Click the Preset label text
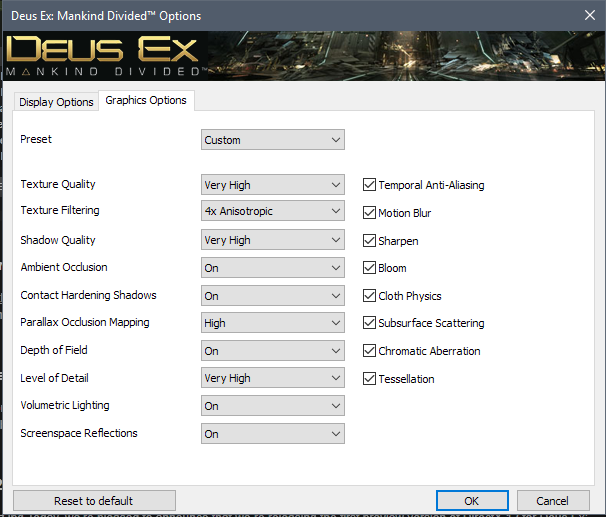606x517 pixels. click(x=36, y=139)
